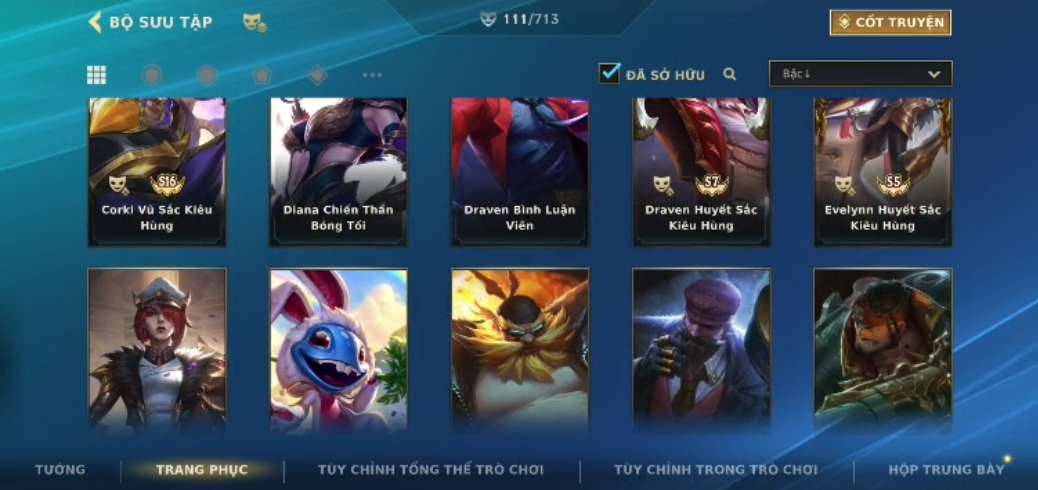Uncheck the Đã Sở Hữu checkbox
This screenshot has width=1038, height=490.
(x=609, y=73)
